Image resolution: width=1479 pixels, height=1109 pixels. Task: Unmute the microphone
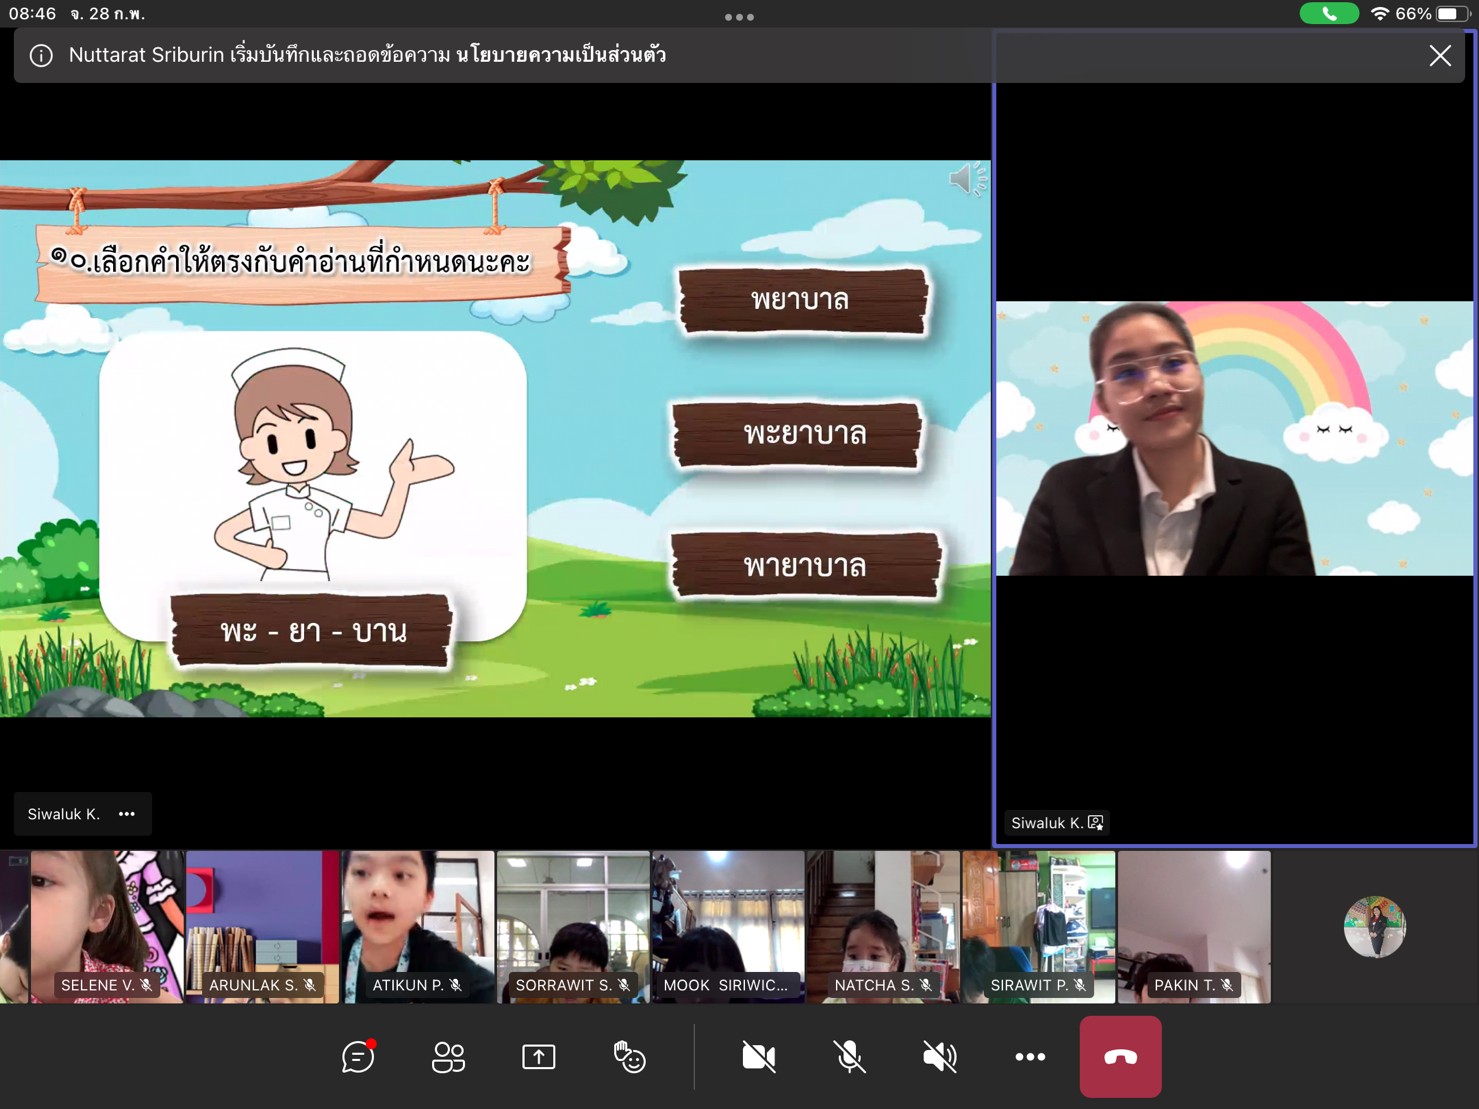click(849, 1057)
